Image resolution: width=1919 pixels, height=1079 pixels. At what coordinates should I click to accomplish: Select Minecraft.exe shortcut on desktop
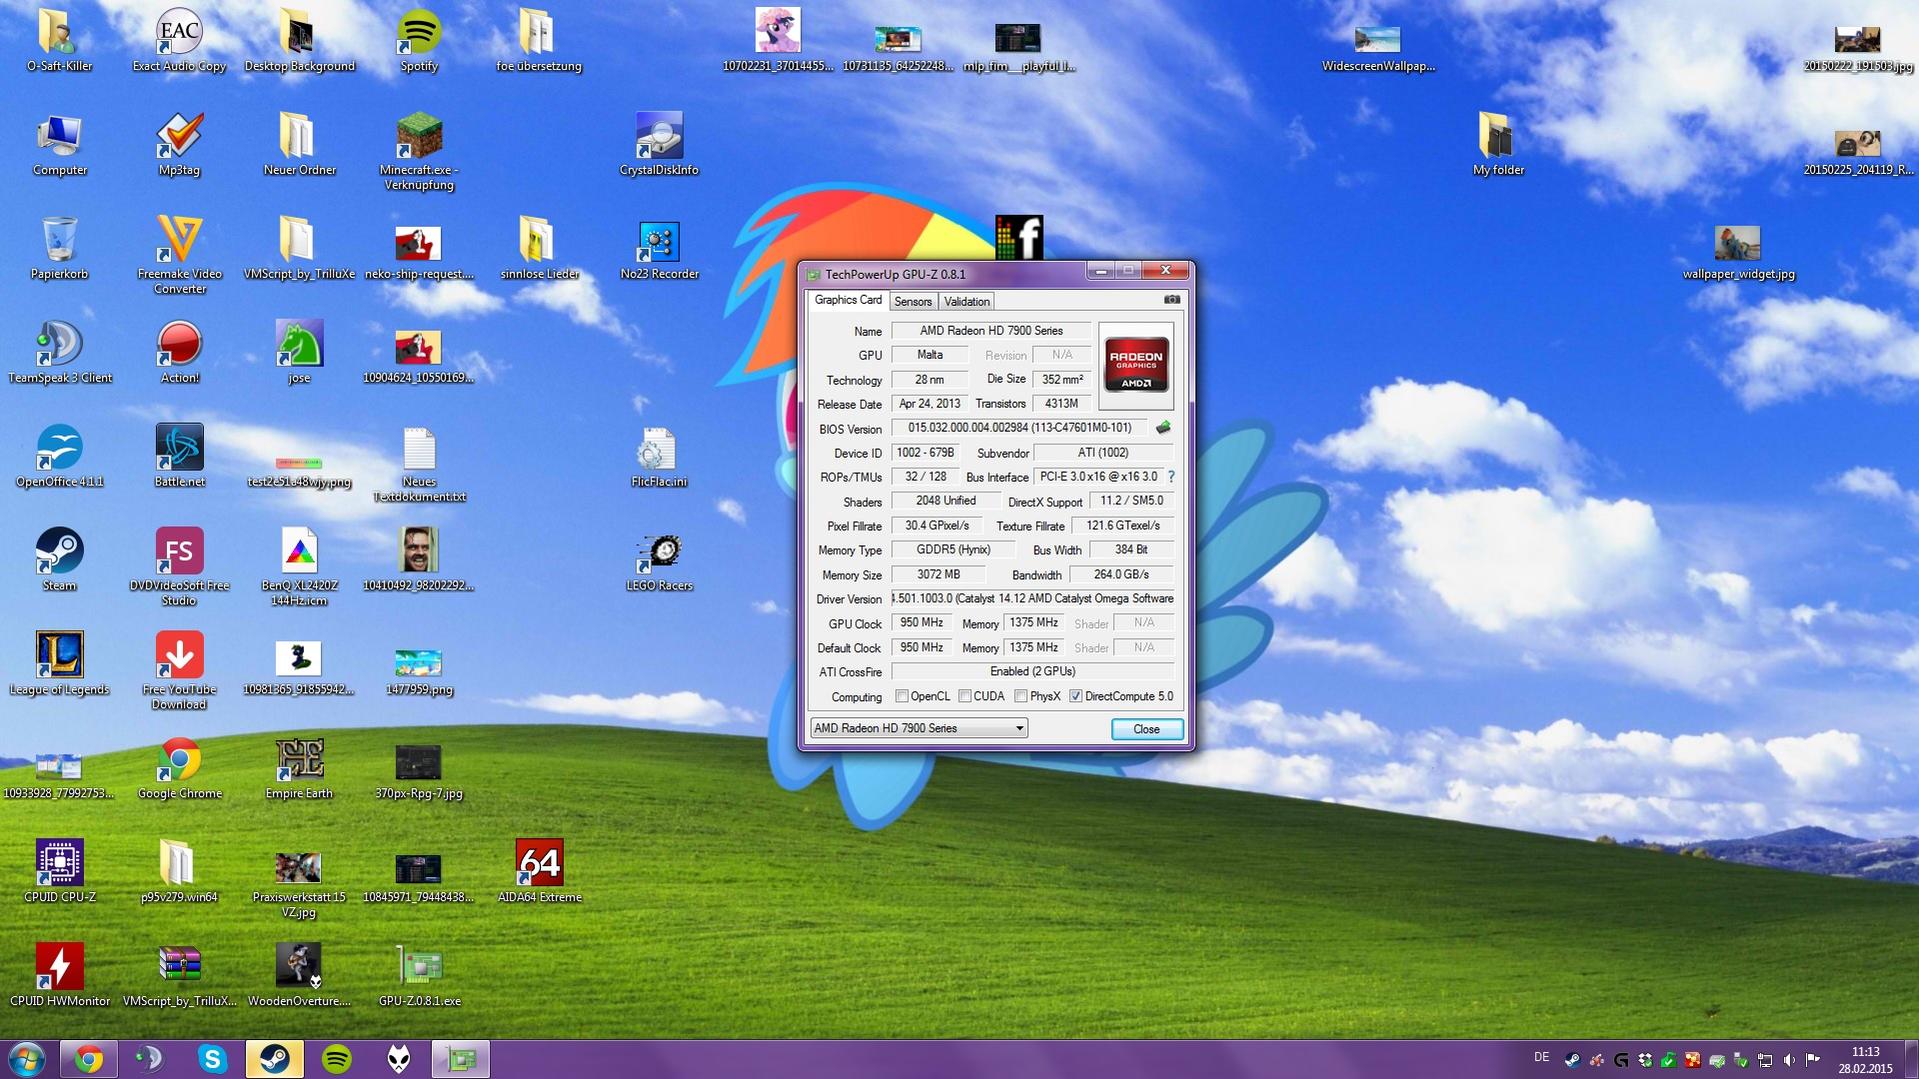click(x=419, y=151)
